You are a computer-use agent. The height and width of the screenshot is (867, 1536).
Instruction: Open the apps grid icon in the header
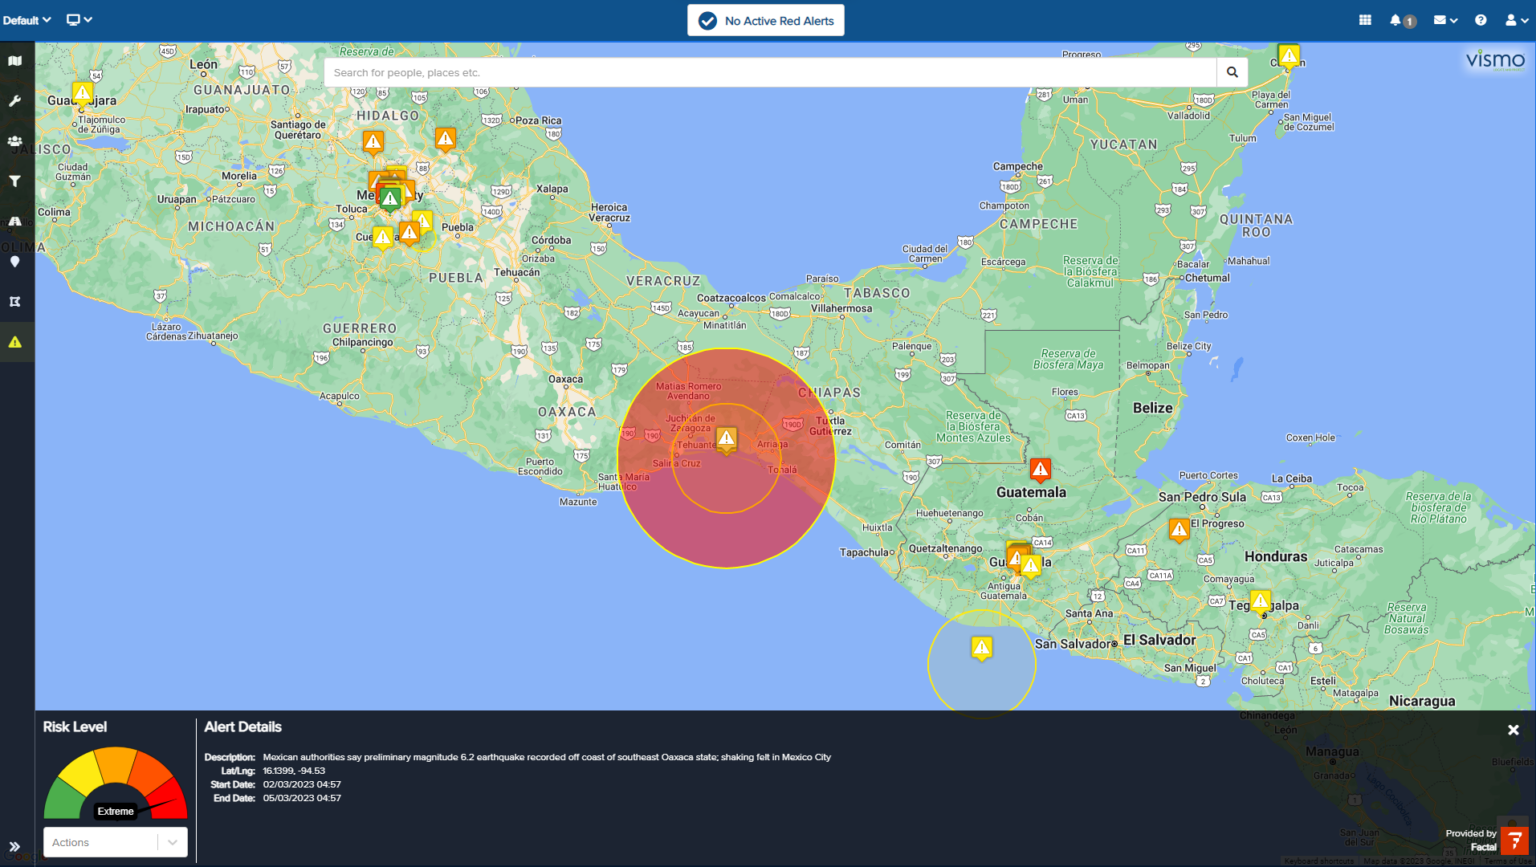pyautogui.click(x=1365, y=20)
